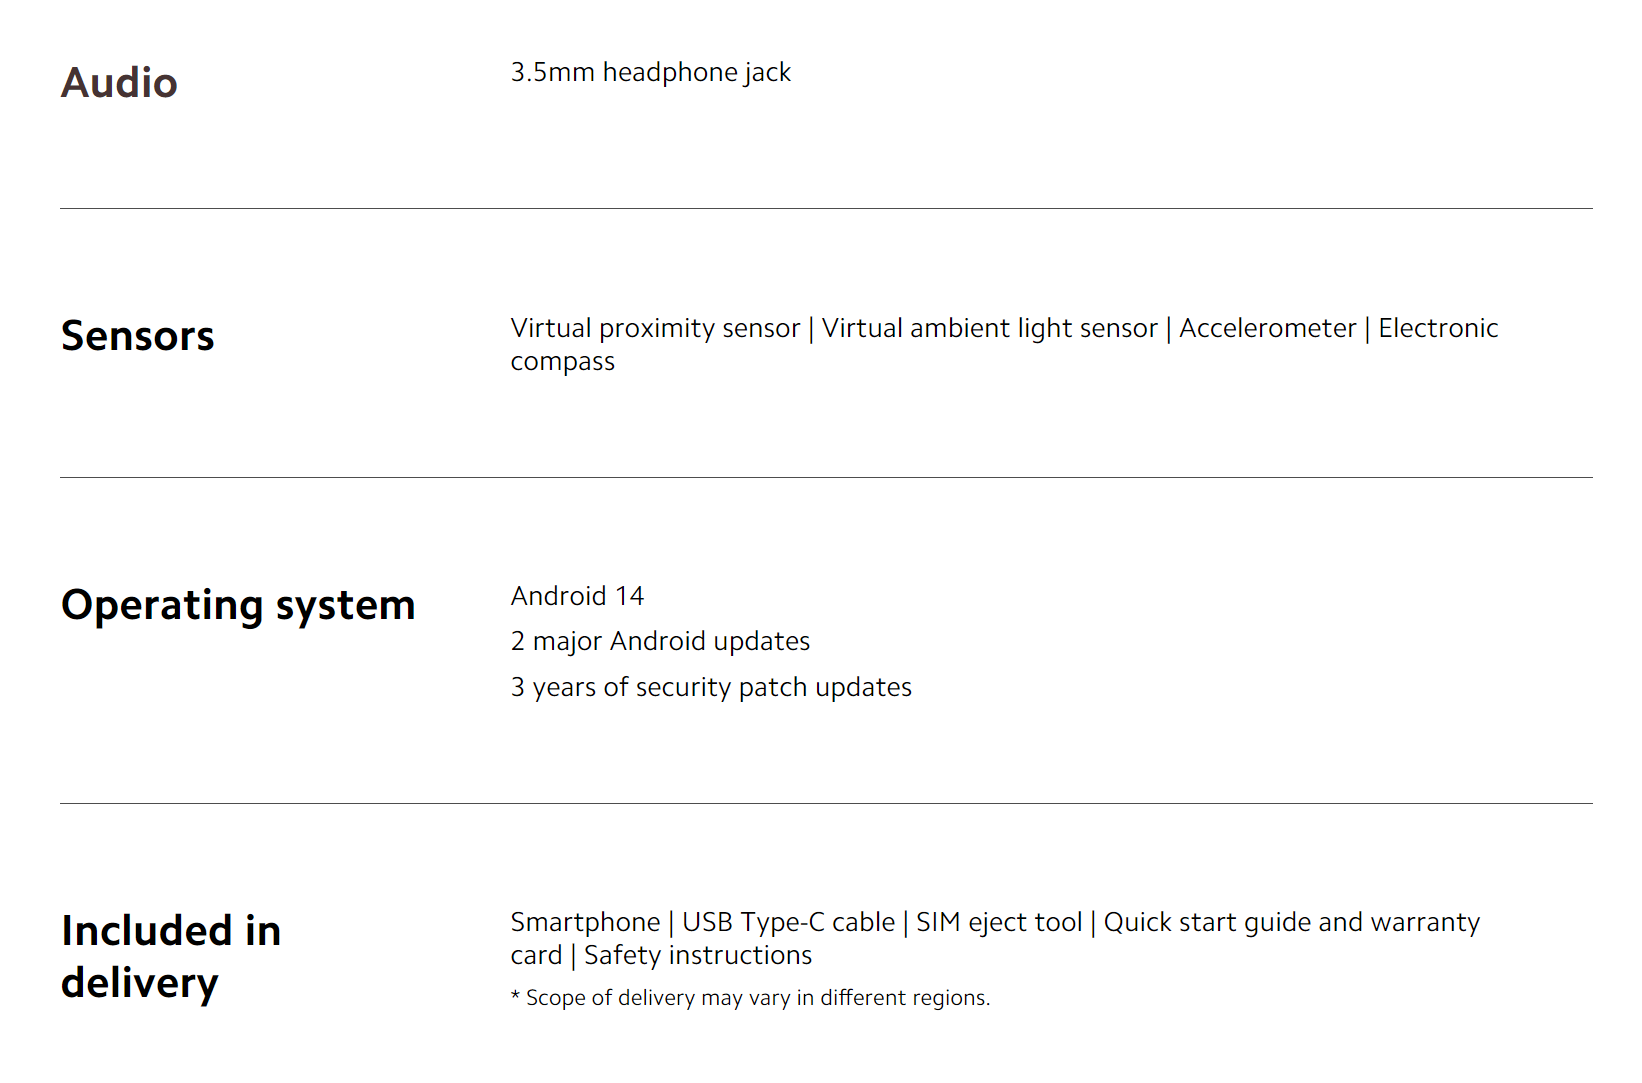Screen dimensions: 1642x1083
Task: Click the SIM eject tool text
Action: click(1000, 922)
